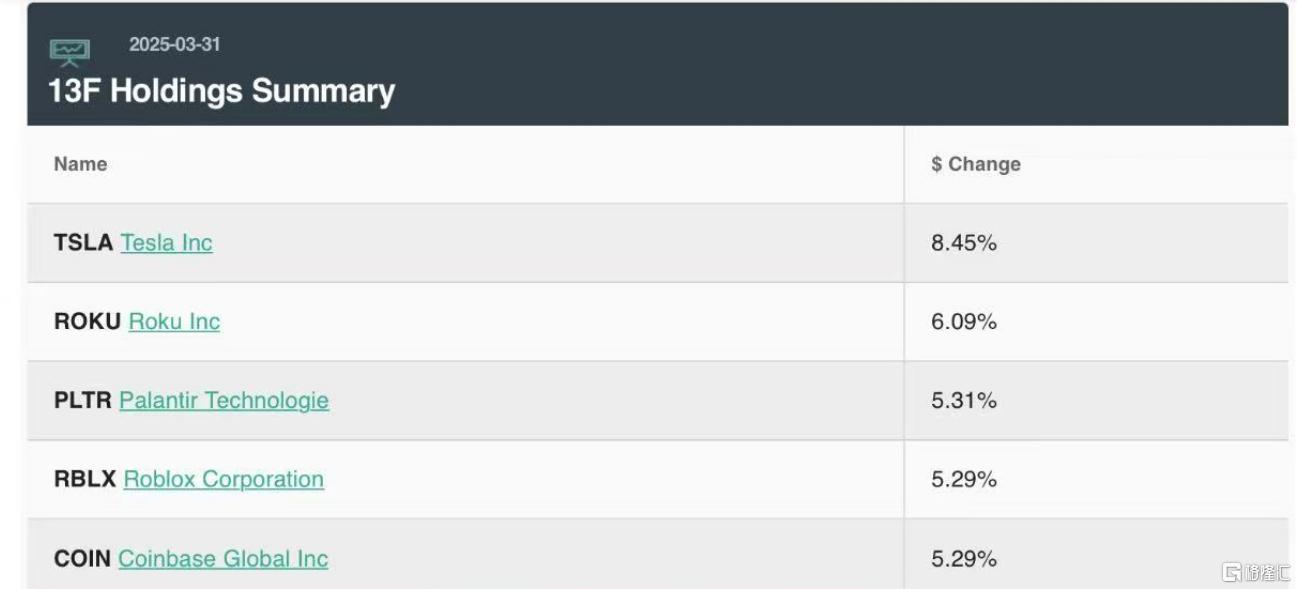Select the TSLA ticker symbol
Screen dimensions: 1297x589
[x=83, y=243]
